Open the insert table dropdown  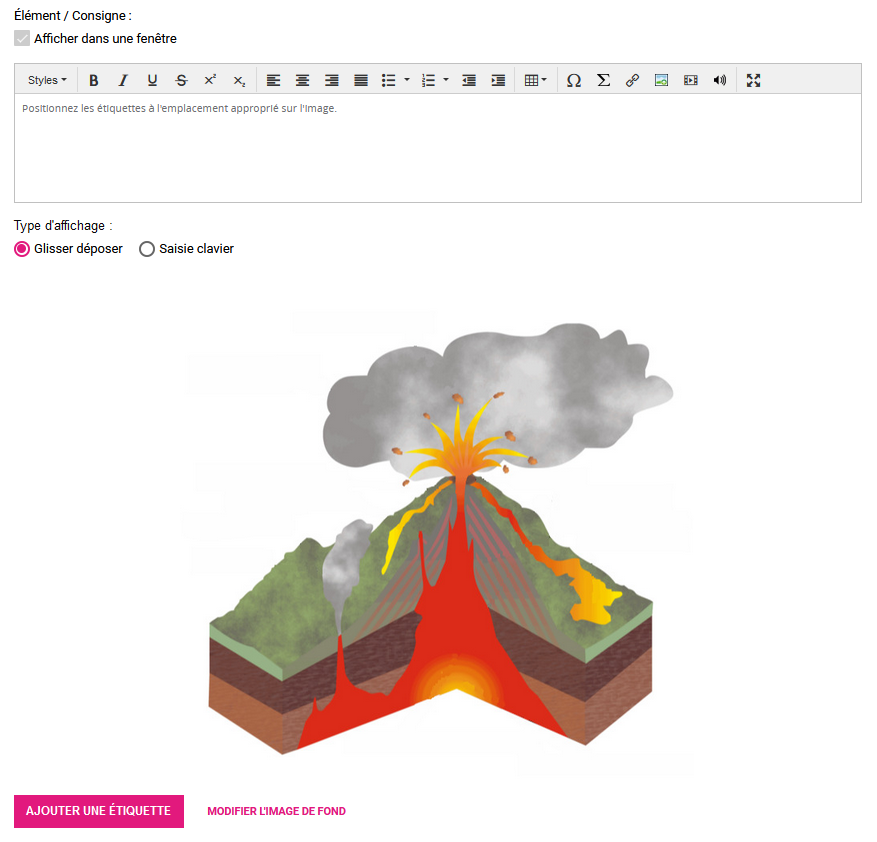click(536, 80)
